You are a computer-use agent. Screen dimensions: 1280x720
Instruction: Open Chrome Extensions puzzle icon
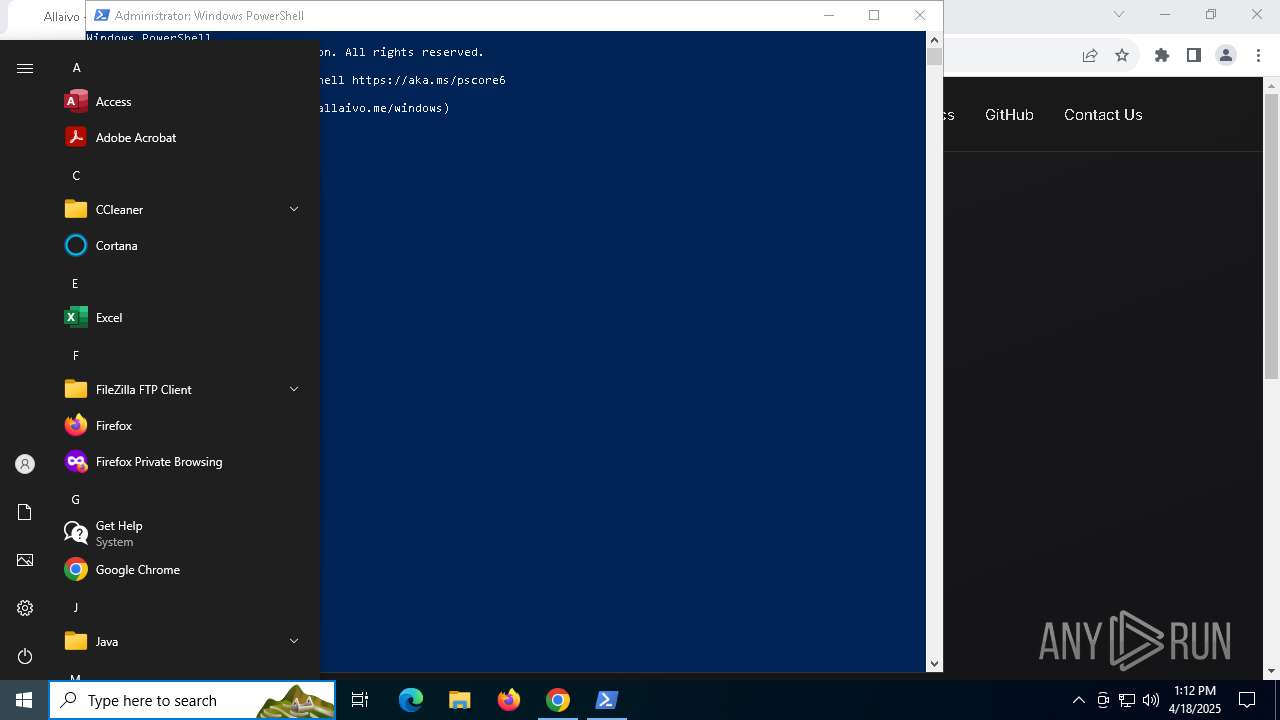coord(1162,56)
